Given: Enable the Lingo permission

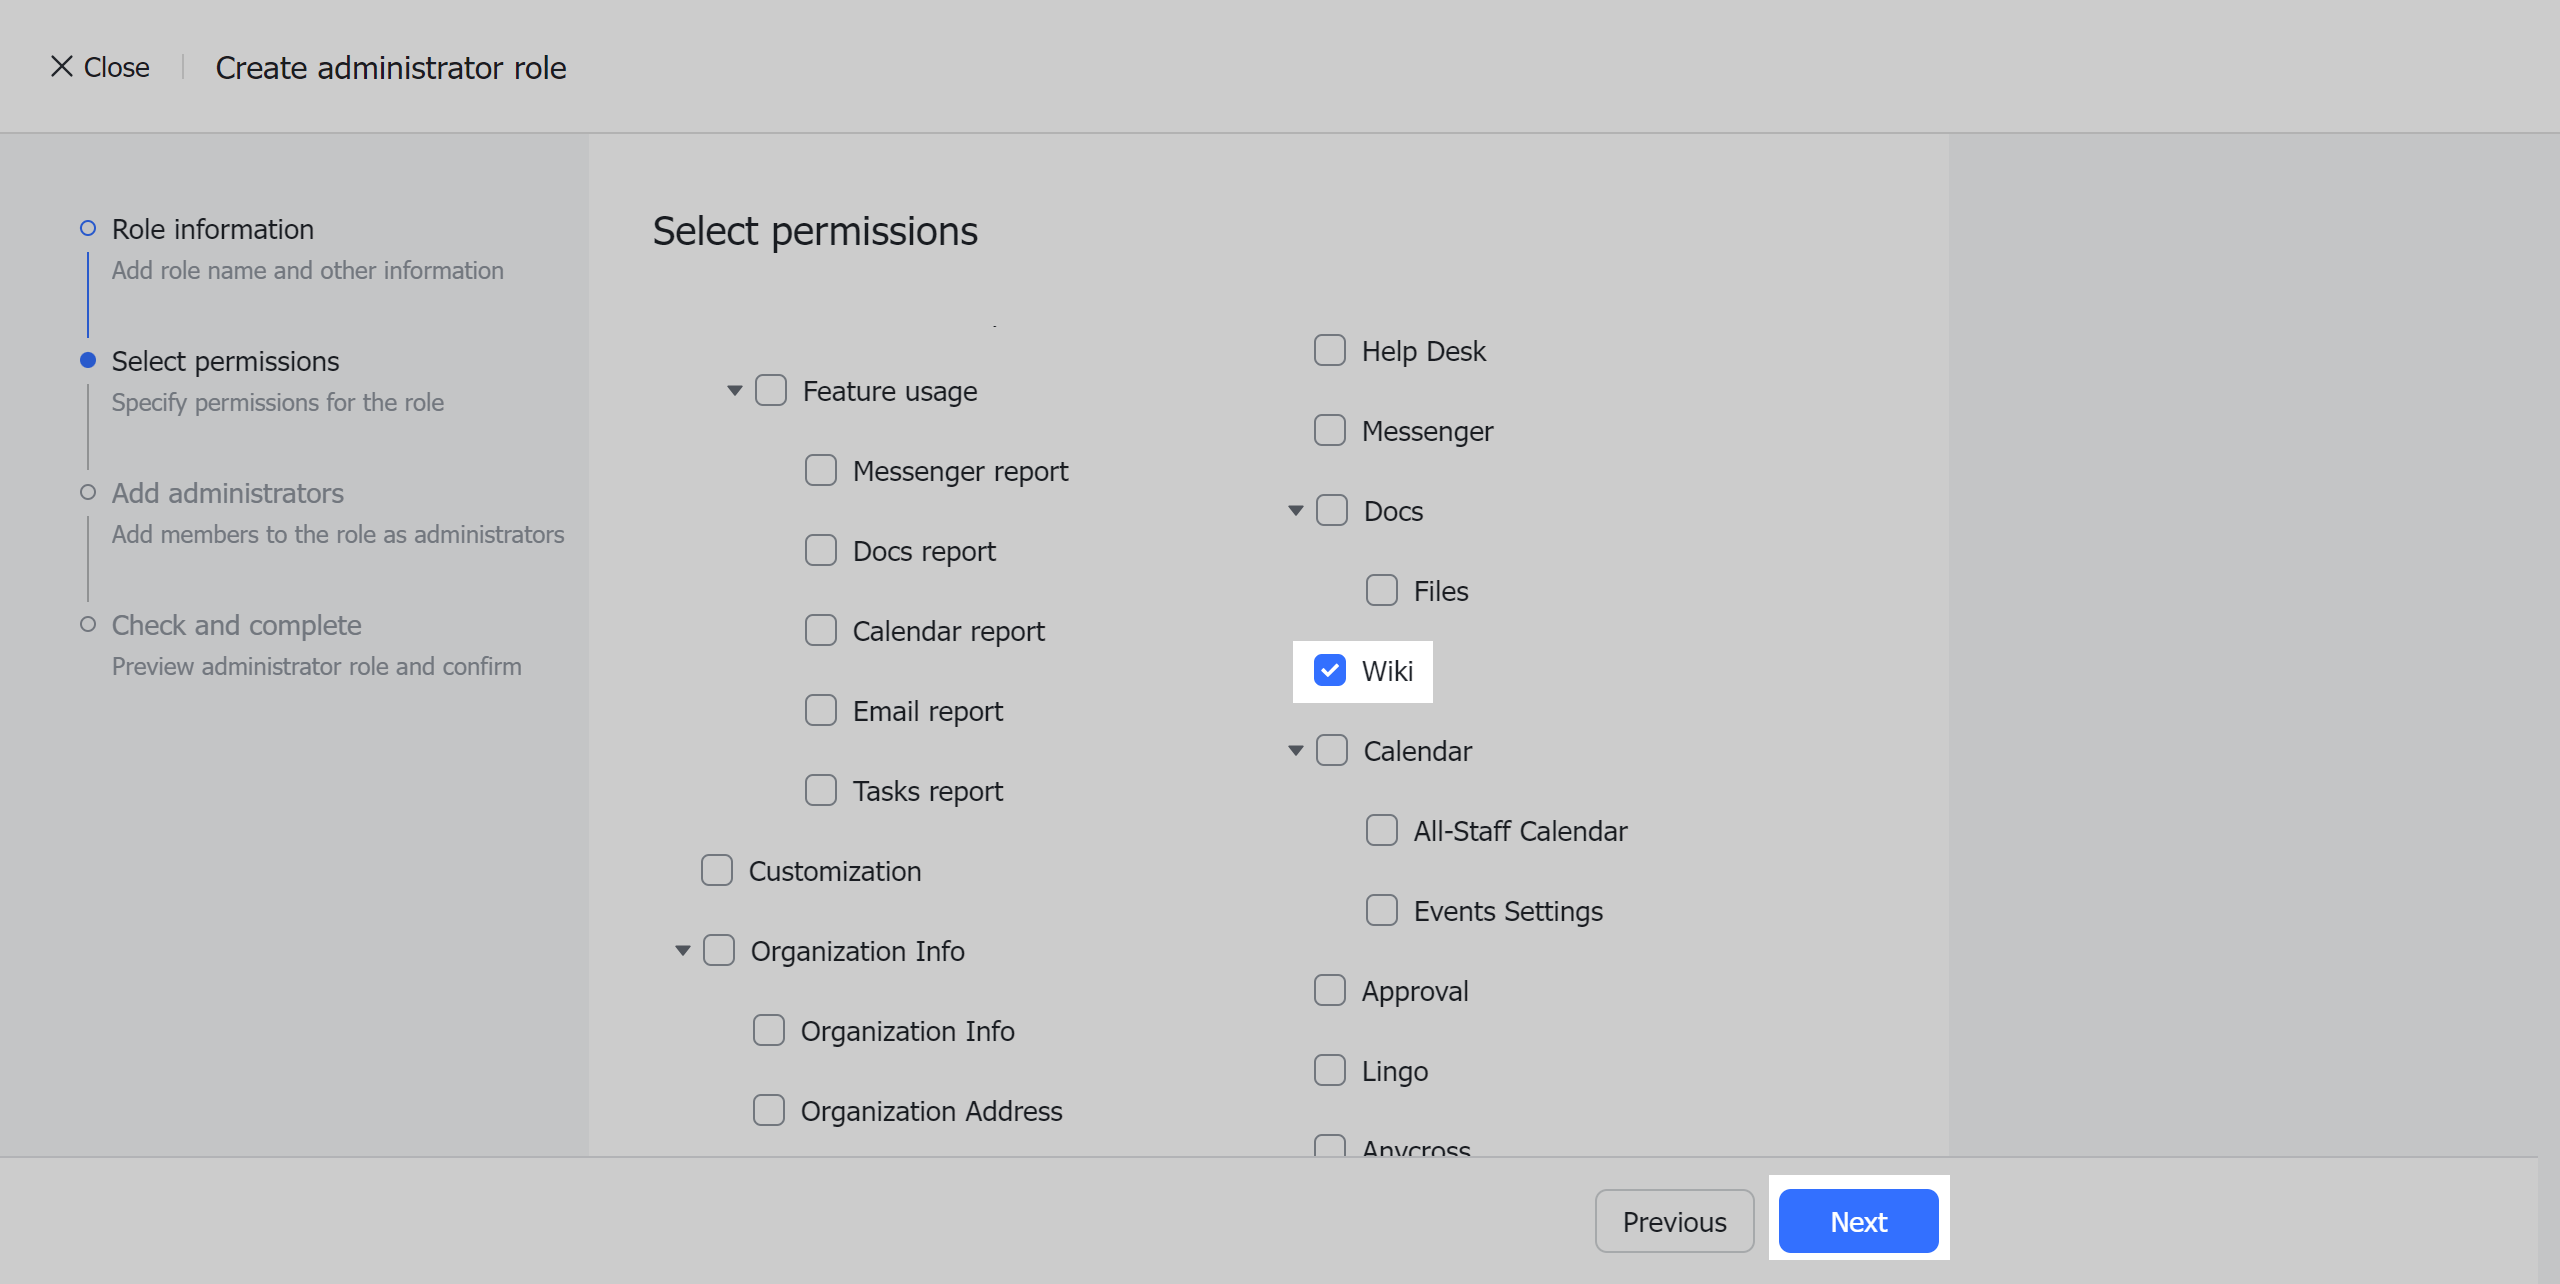Looking at the screenshot, I should pyautogui.click(x=1329, y=1070).
